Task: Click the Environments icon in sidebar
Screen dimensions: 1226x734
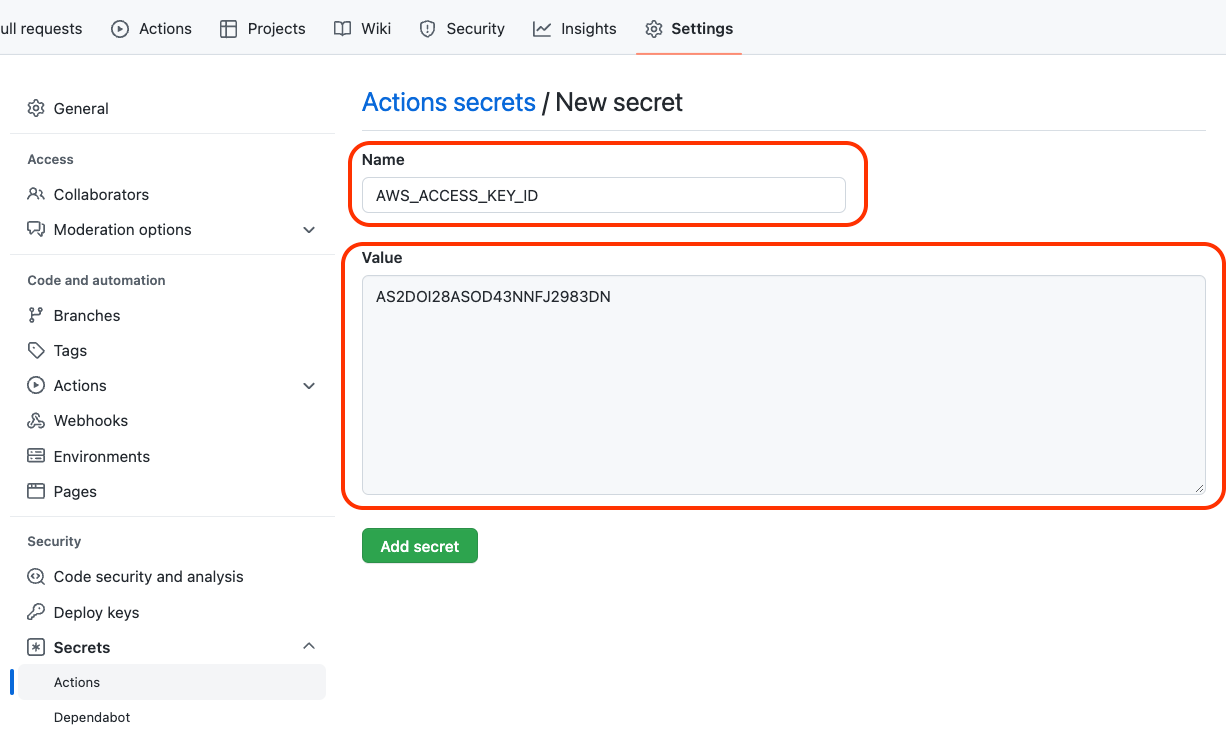Action: (x=36, y=456)
